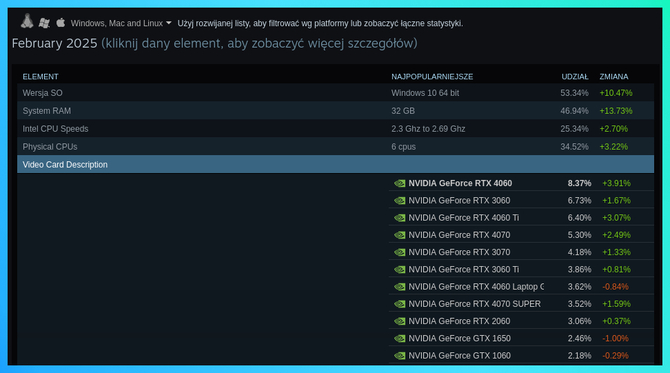Select NVIDIA GeForce RTX 4060 Laptop entry
Screen dimensions: 670x373
476,287
